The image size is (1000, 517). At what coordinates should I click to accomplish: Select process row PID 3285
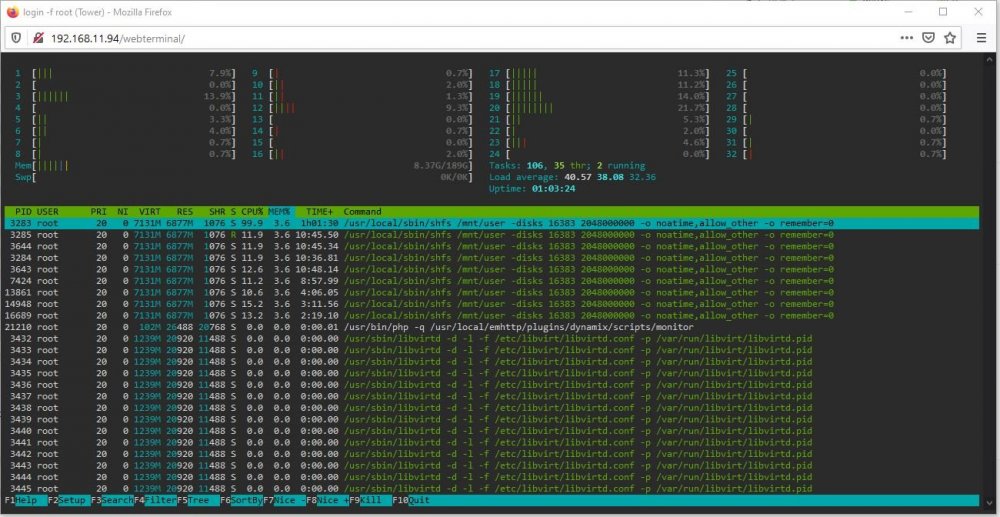(492, 235)
